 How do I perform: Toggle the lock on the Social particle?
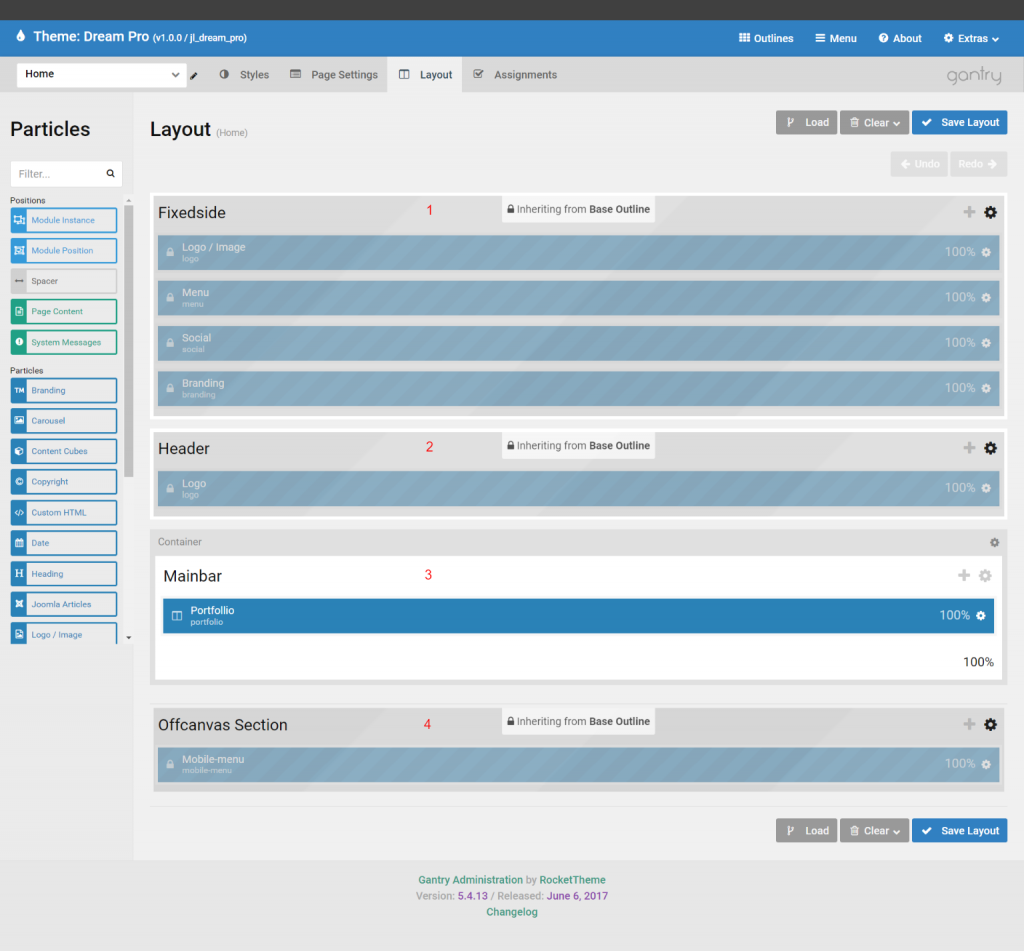168,342
